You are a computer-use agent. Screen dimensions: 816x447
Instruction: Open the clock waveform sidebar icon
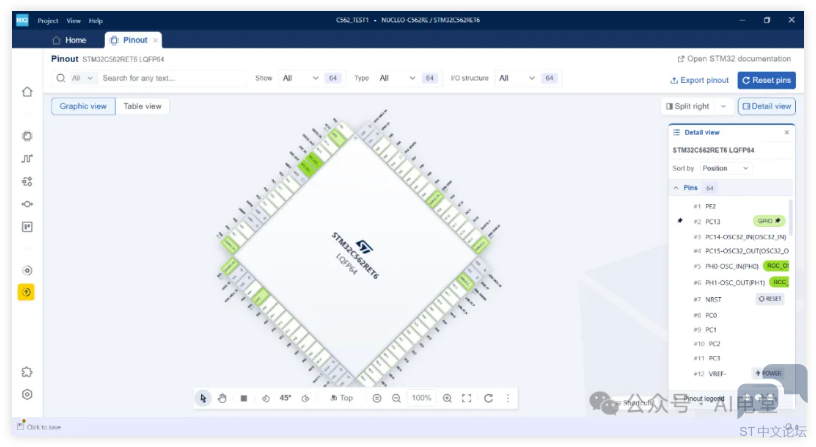pyautogui.click(x=27, y=159)
